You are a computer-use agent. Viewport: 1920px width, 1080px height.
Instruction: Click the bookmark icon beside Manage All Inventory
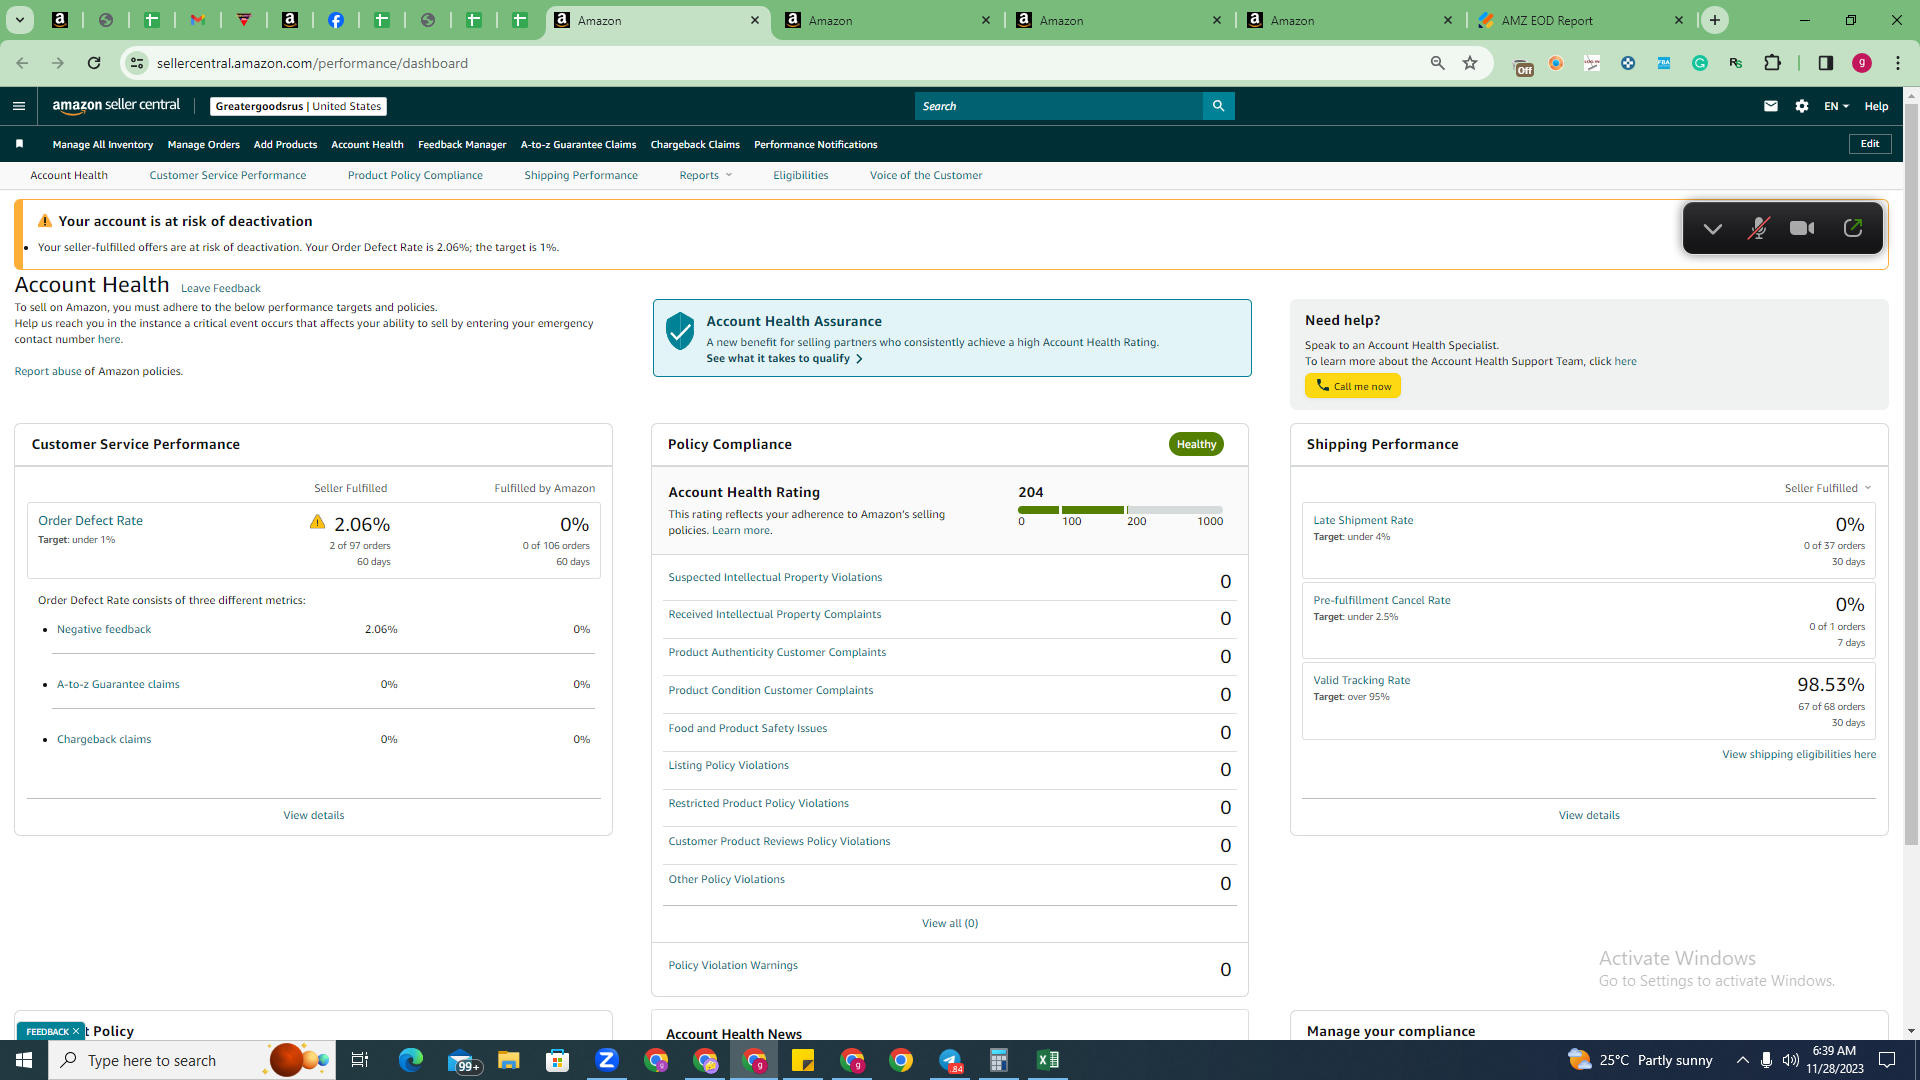19,144
